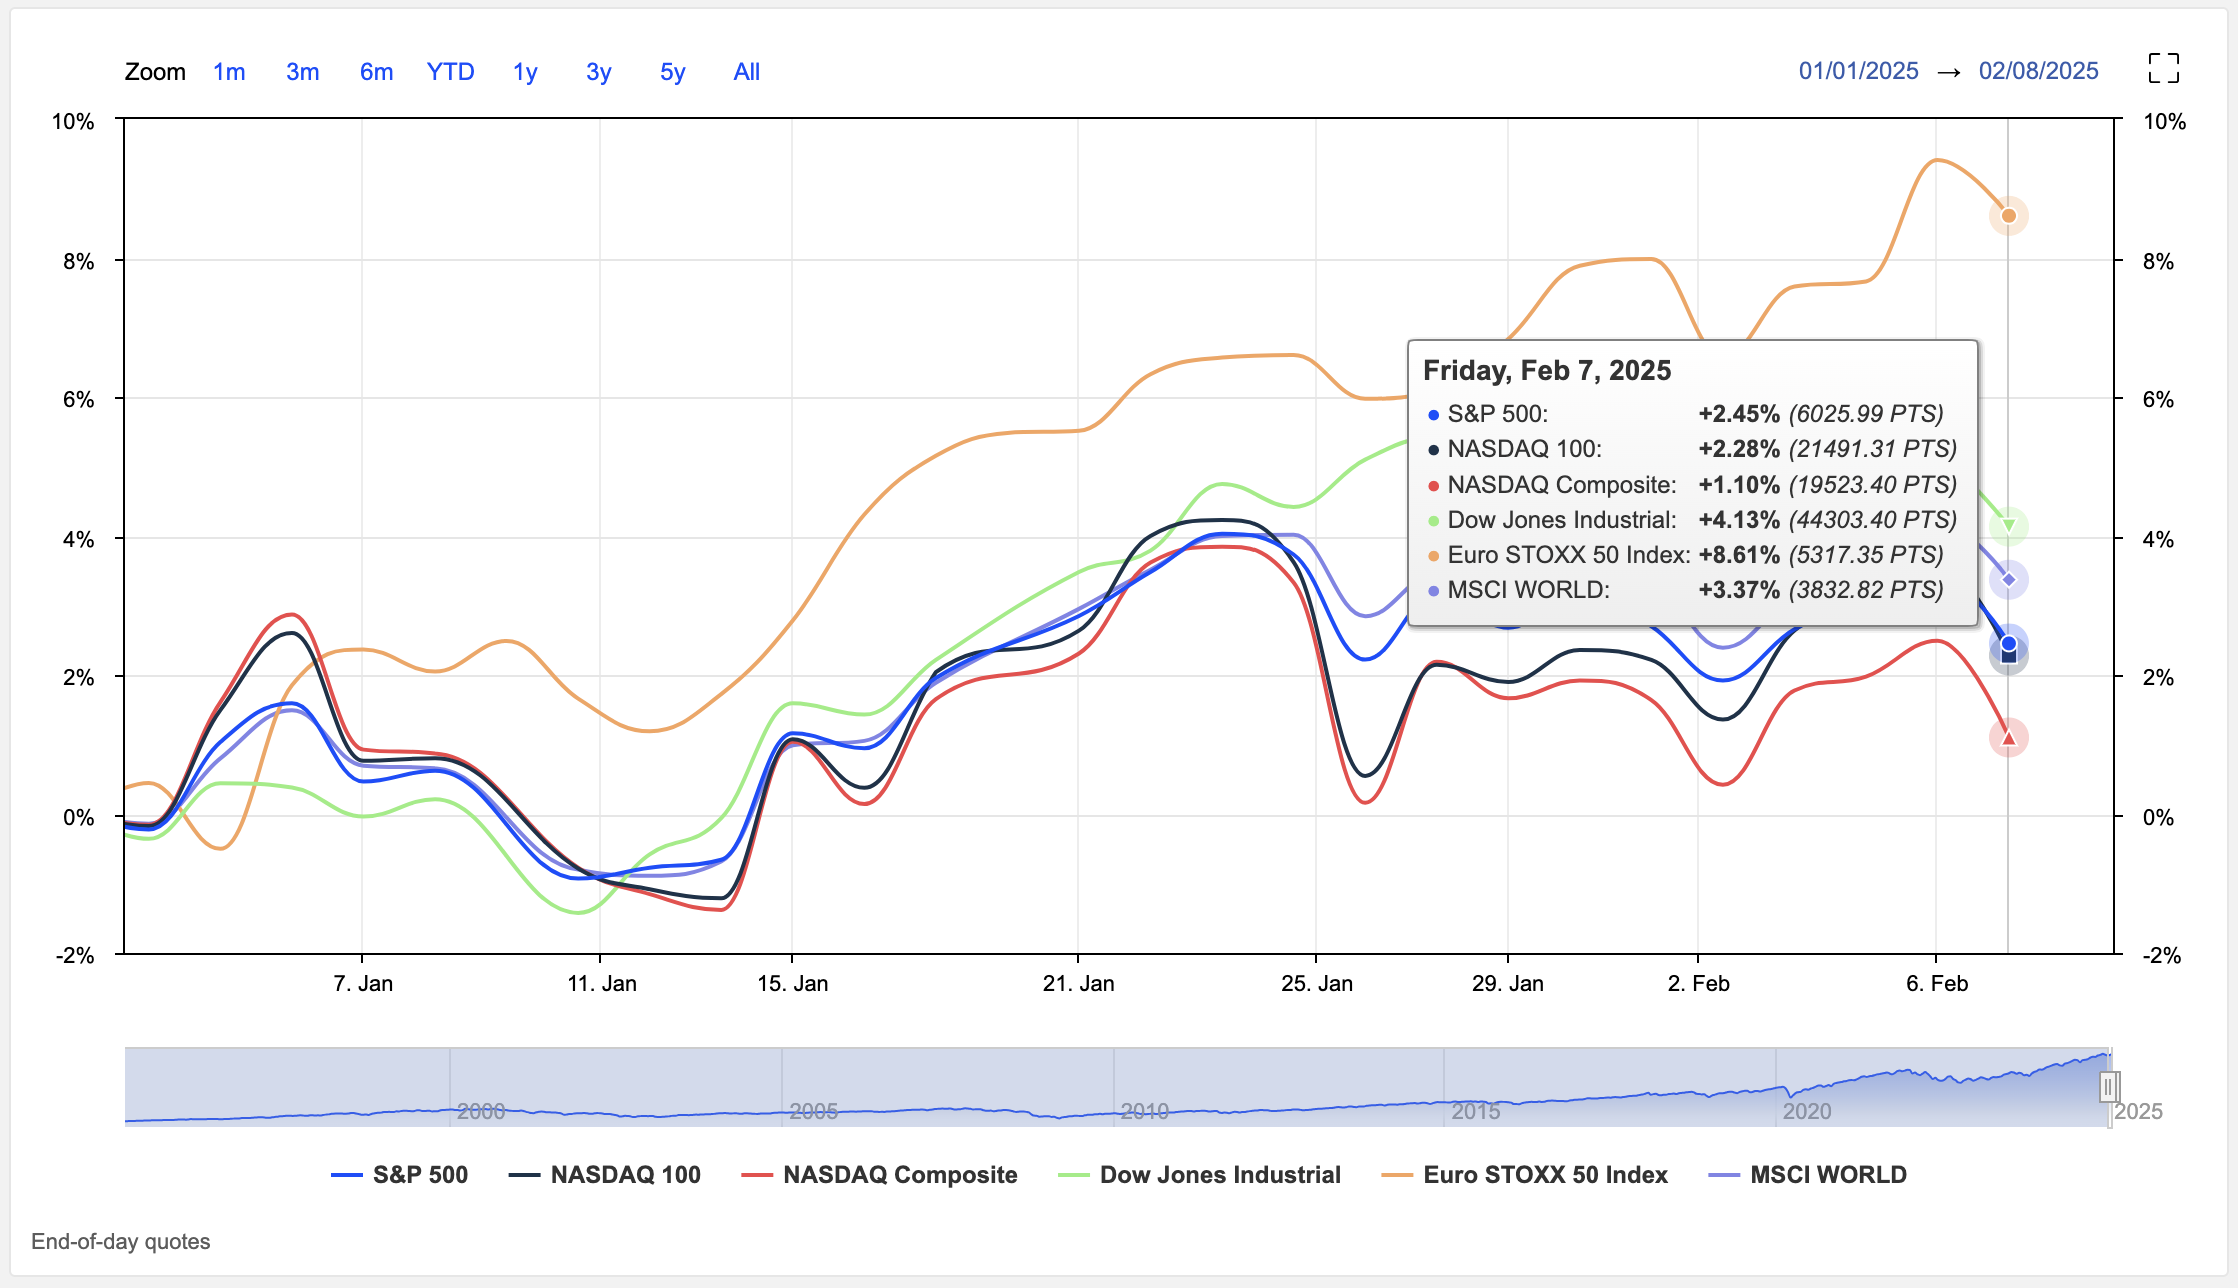Click the 21. Jan axis label
This screenshot has width=2238, height=1288.
1079,983
